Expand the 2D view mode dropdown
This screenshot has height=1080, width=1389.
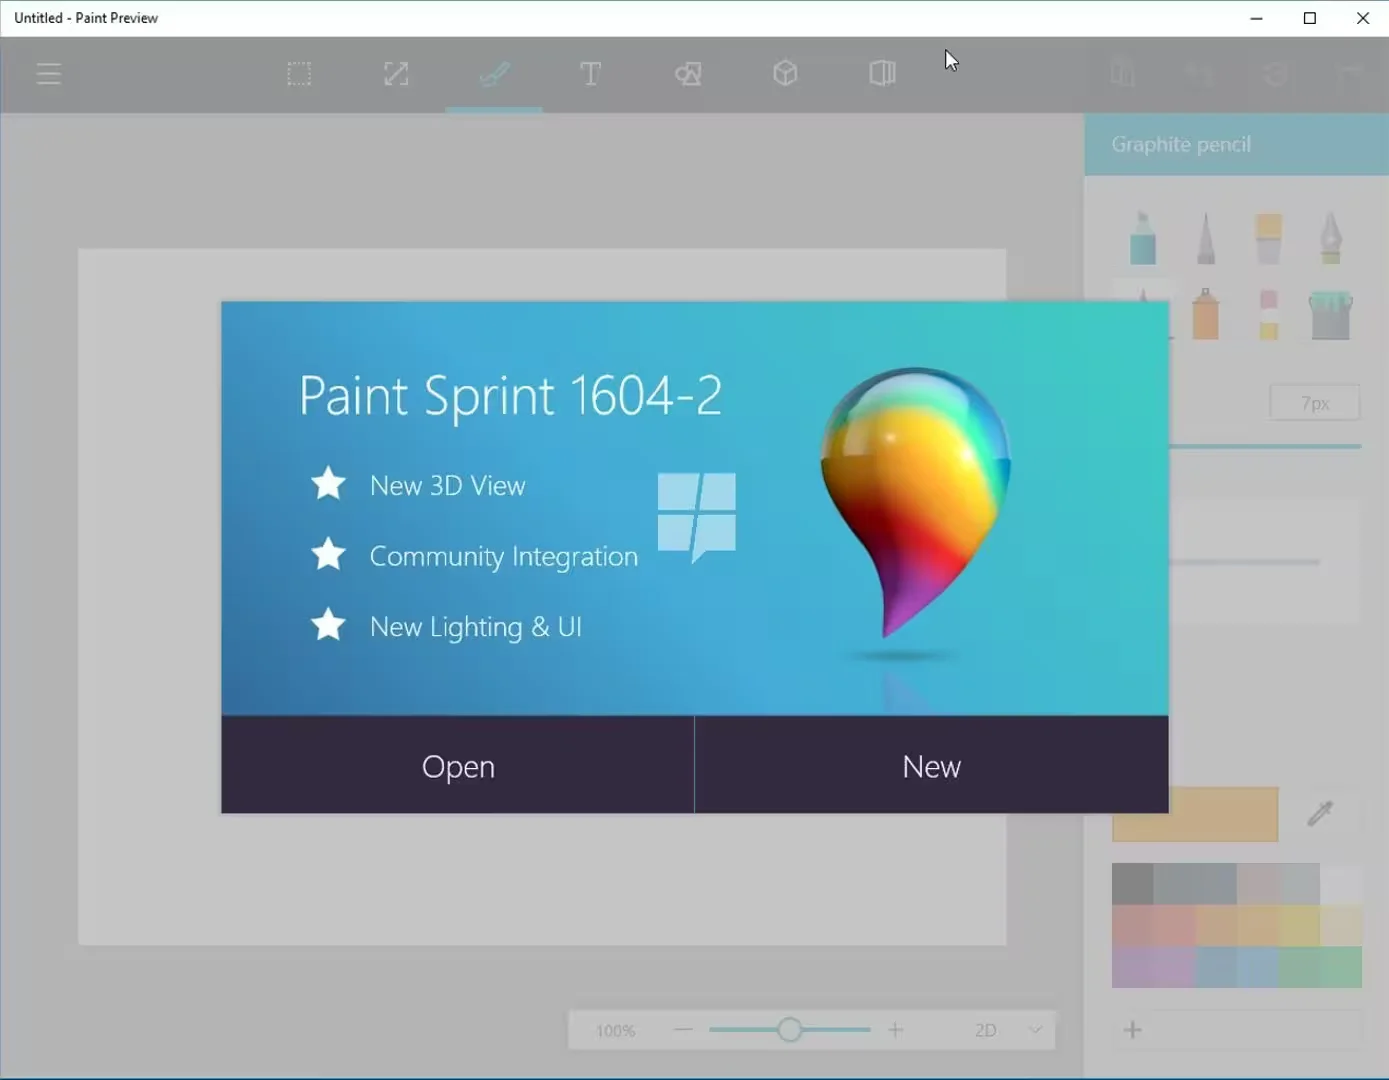click(1035, 1030)
